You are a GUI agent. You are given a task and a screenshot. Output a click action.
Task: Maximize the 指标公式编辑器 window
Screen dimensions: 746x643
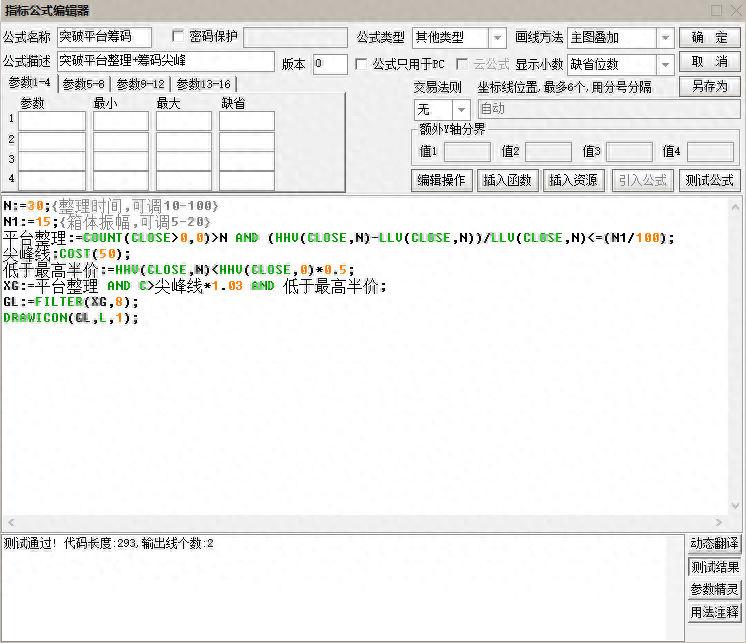tap(717, 10)
